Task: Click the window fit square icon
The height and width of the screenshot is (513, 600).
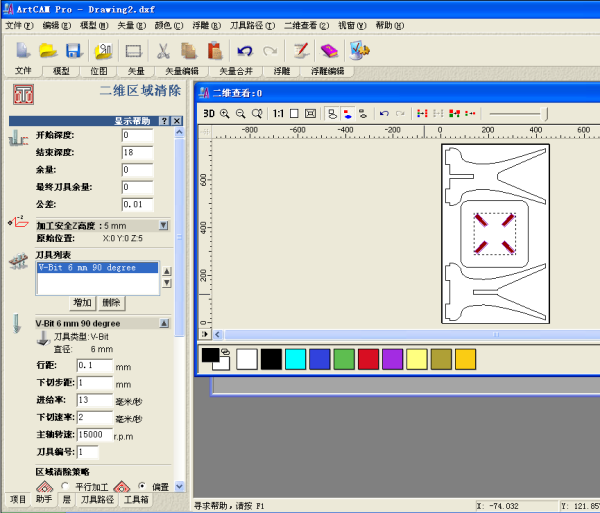Action: (294, 114)
